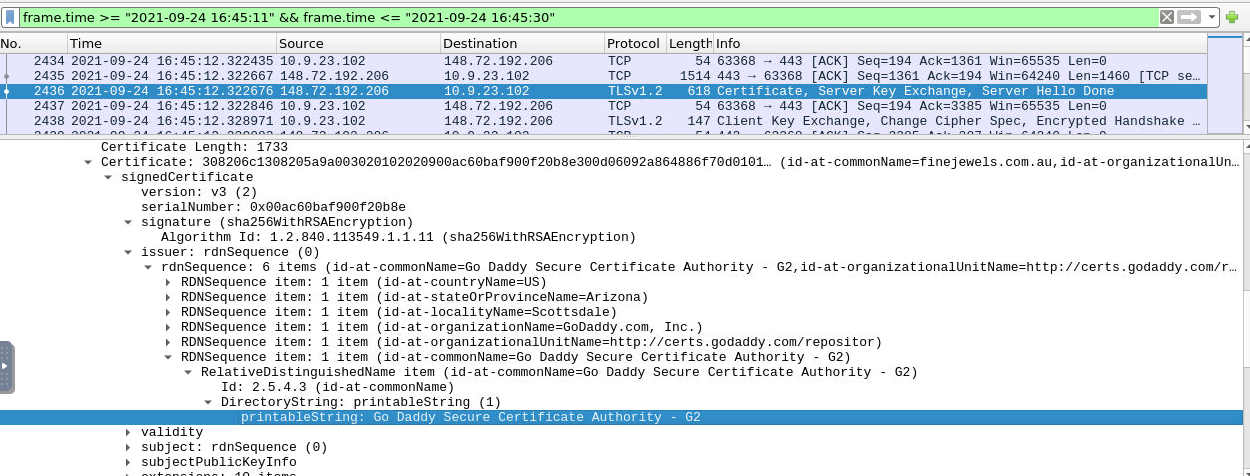This screenshot has height=476, width=1250.
Task: Collapse the signature (sha256WithRSAEncryption) node
Action: 129,222
